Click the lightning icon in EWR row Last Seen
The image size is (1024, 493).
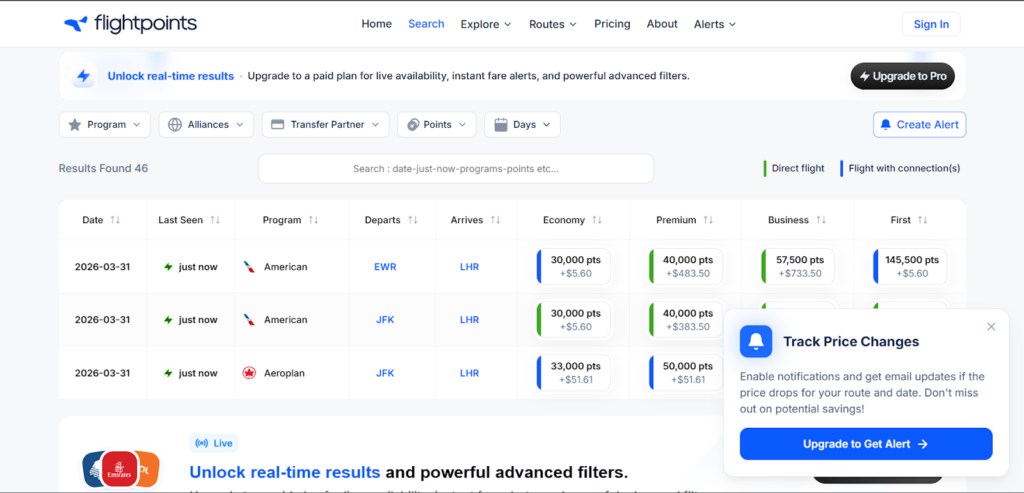(168, 267)
